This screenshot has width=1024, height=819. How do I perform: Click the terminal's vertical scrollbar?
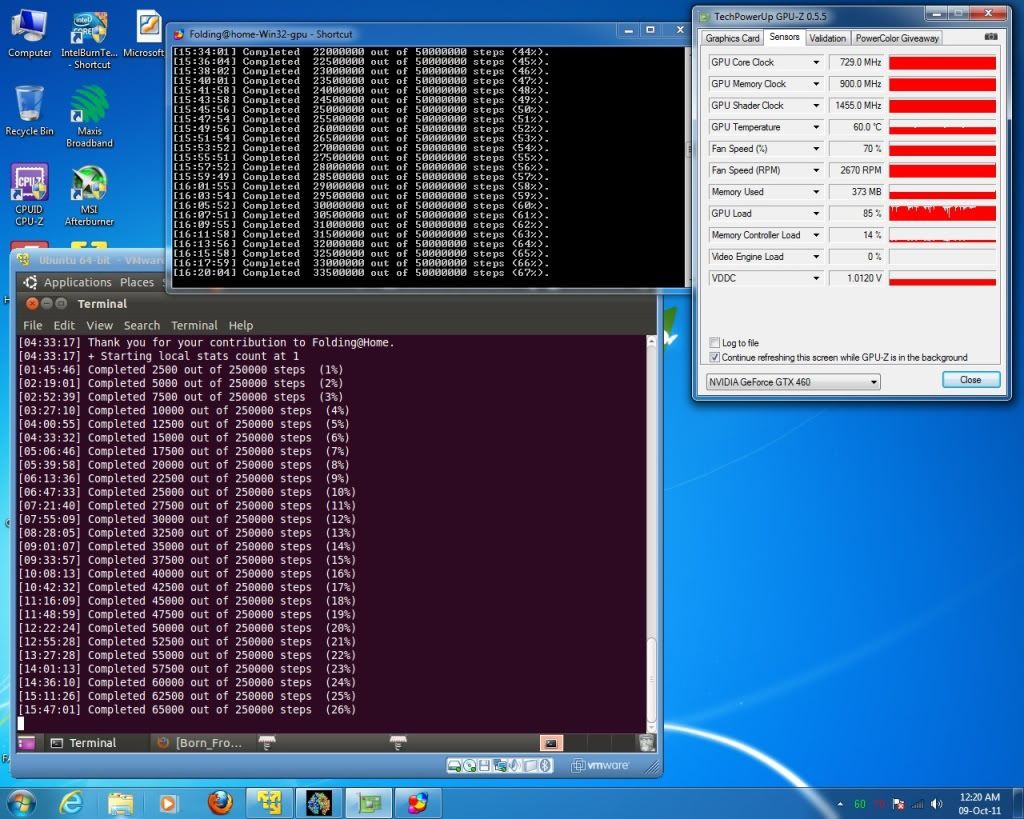tap(651, 534)
